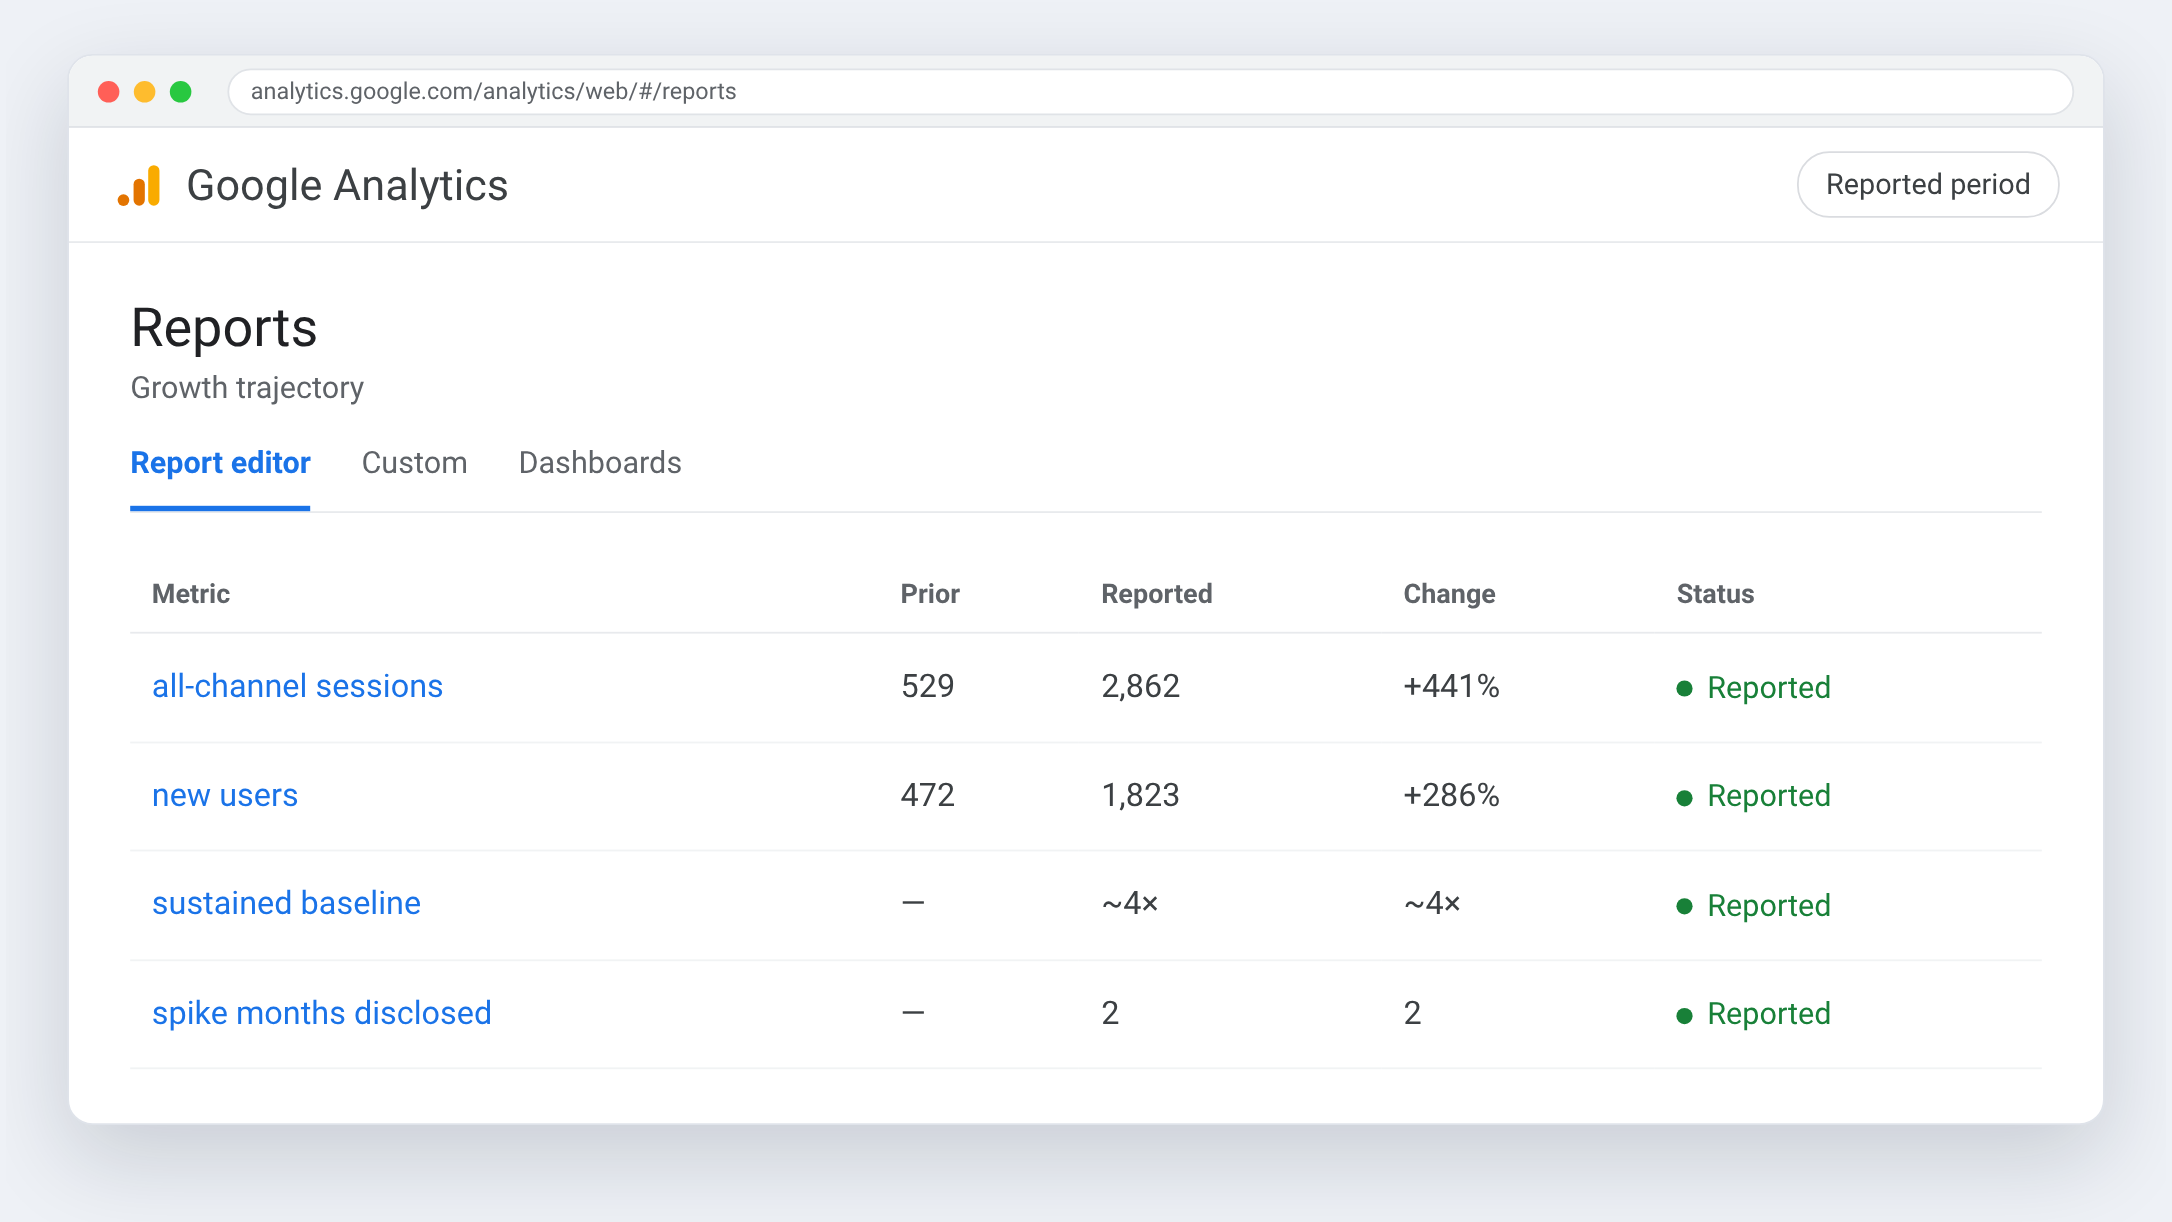2172x1222 pixels.
Task: Select the +441% change value
Action: (1451, 686)
